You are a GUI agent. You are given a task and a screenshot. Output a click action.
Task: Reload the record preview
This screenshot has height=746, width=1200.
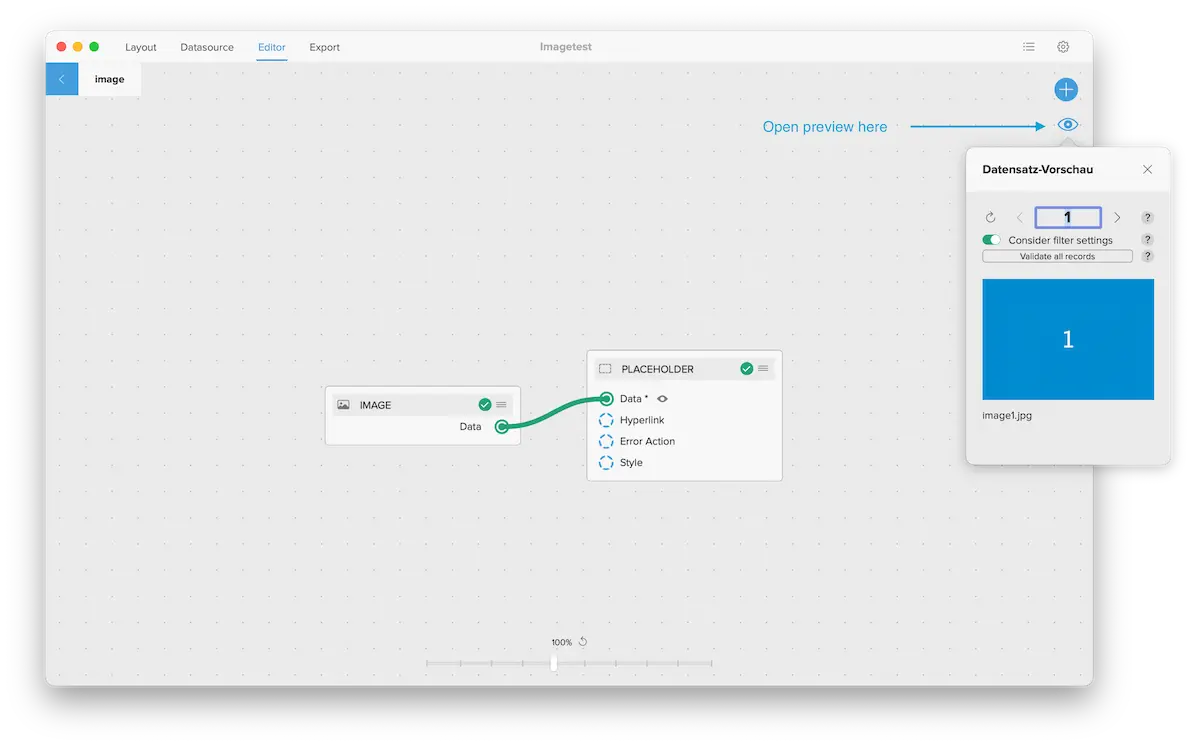coord(991,218)
